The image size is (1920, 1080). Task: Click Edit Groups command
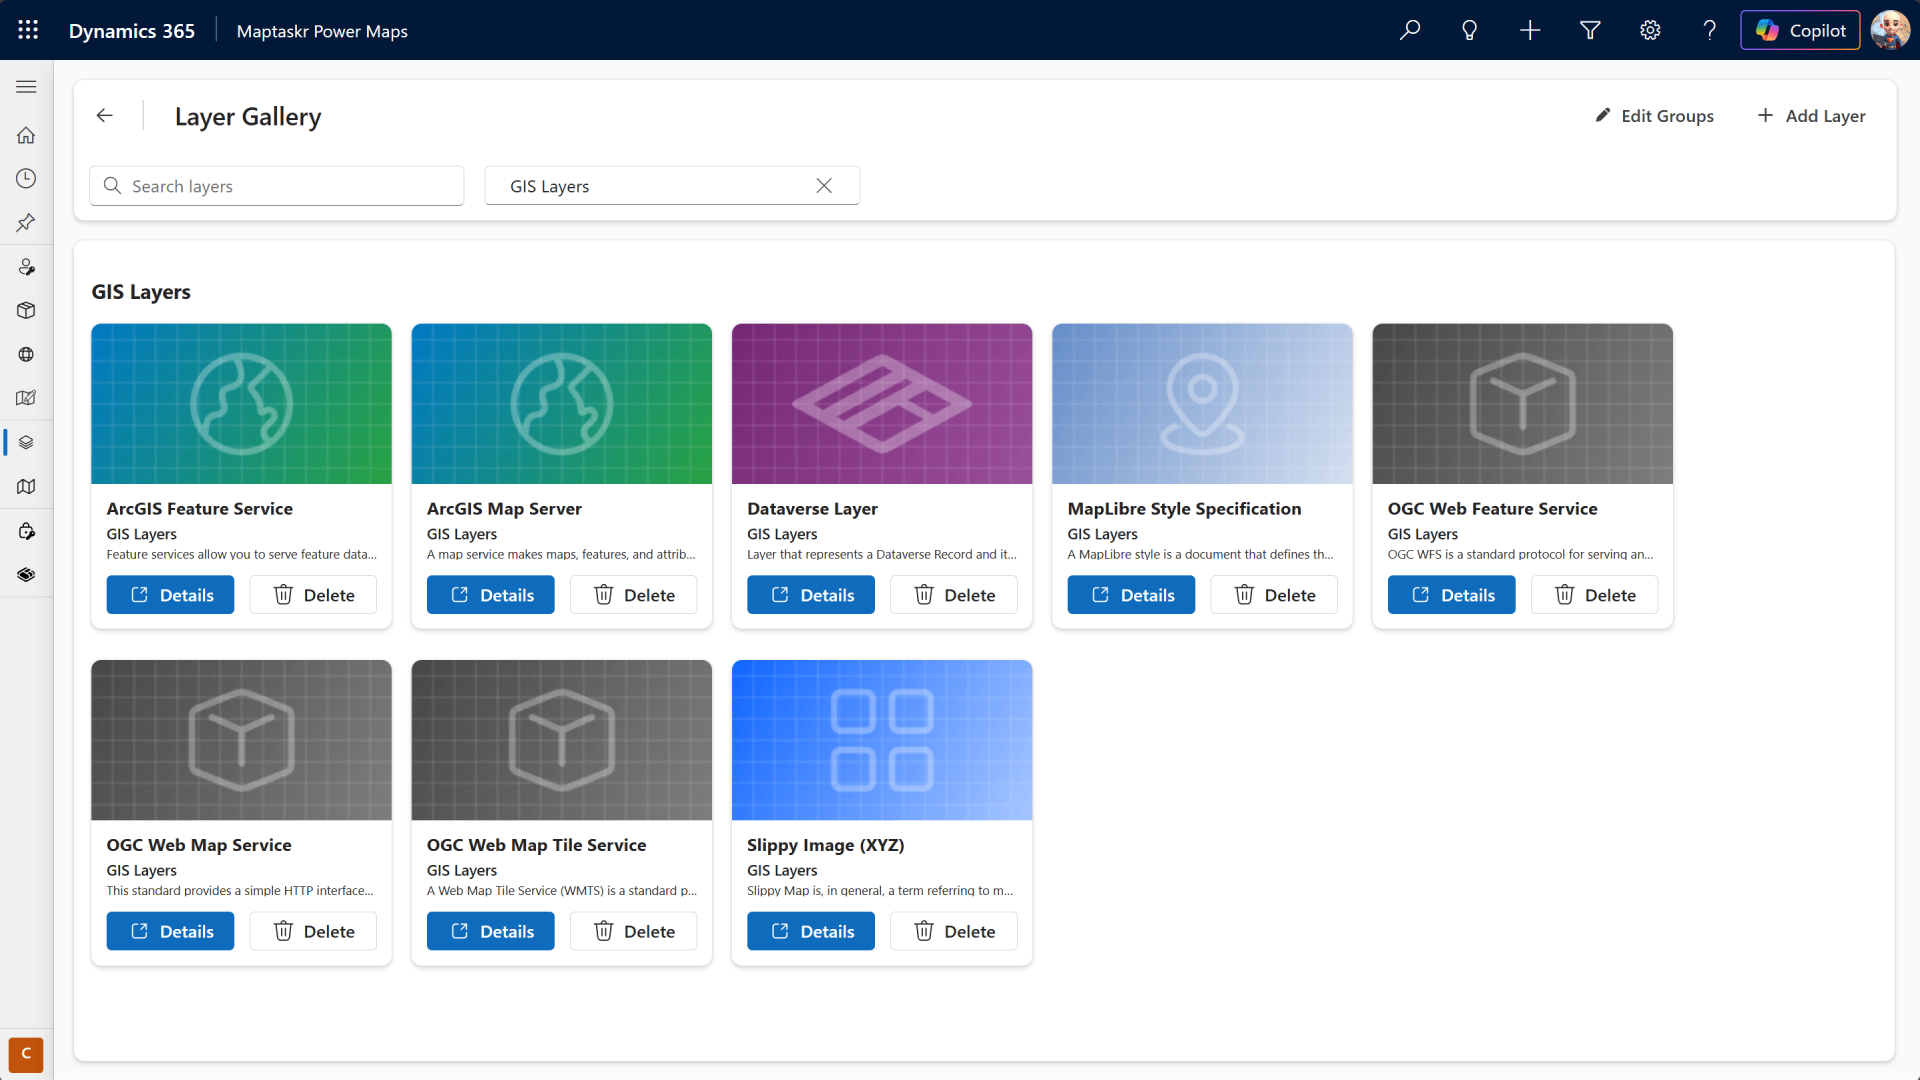click(x=1654, y=116)
